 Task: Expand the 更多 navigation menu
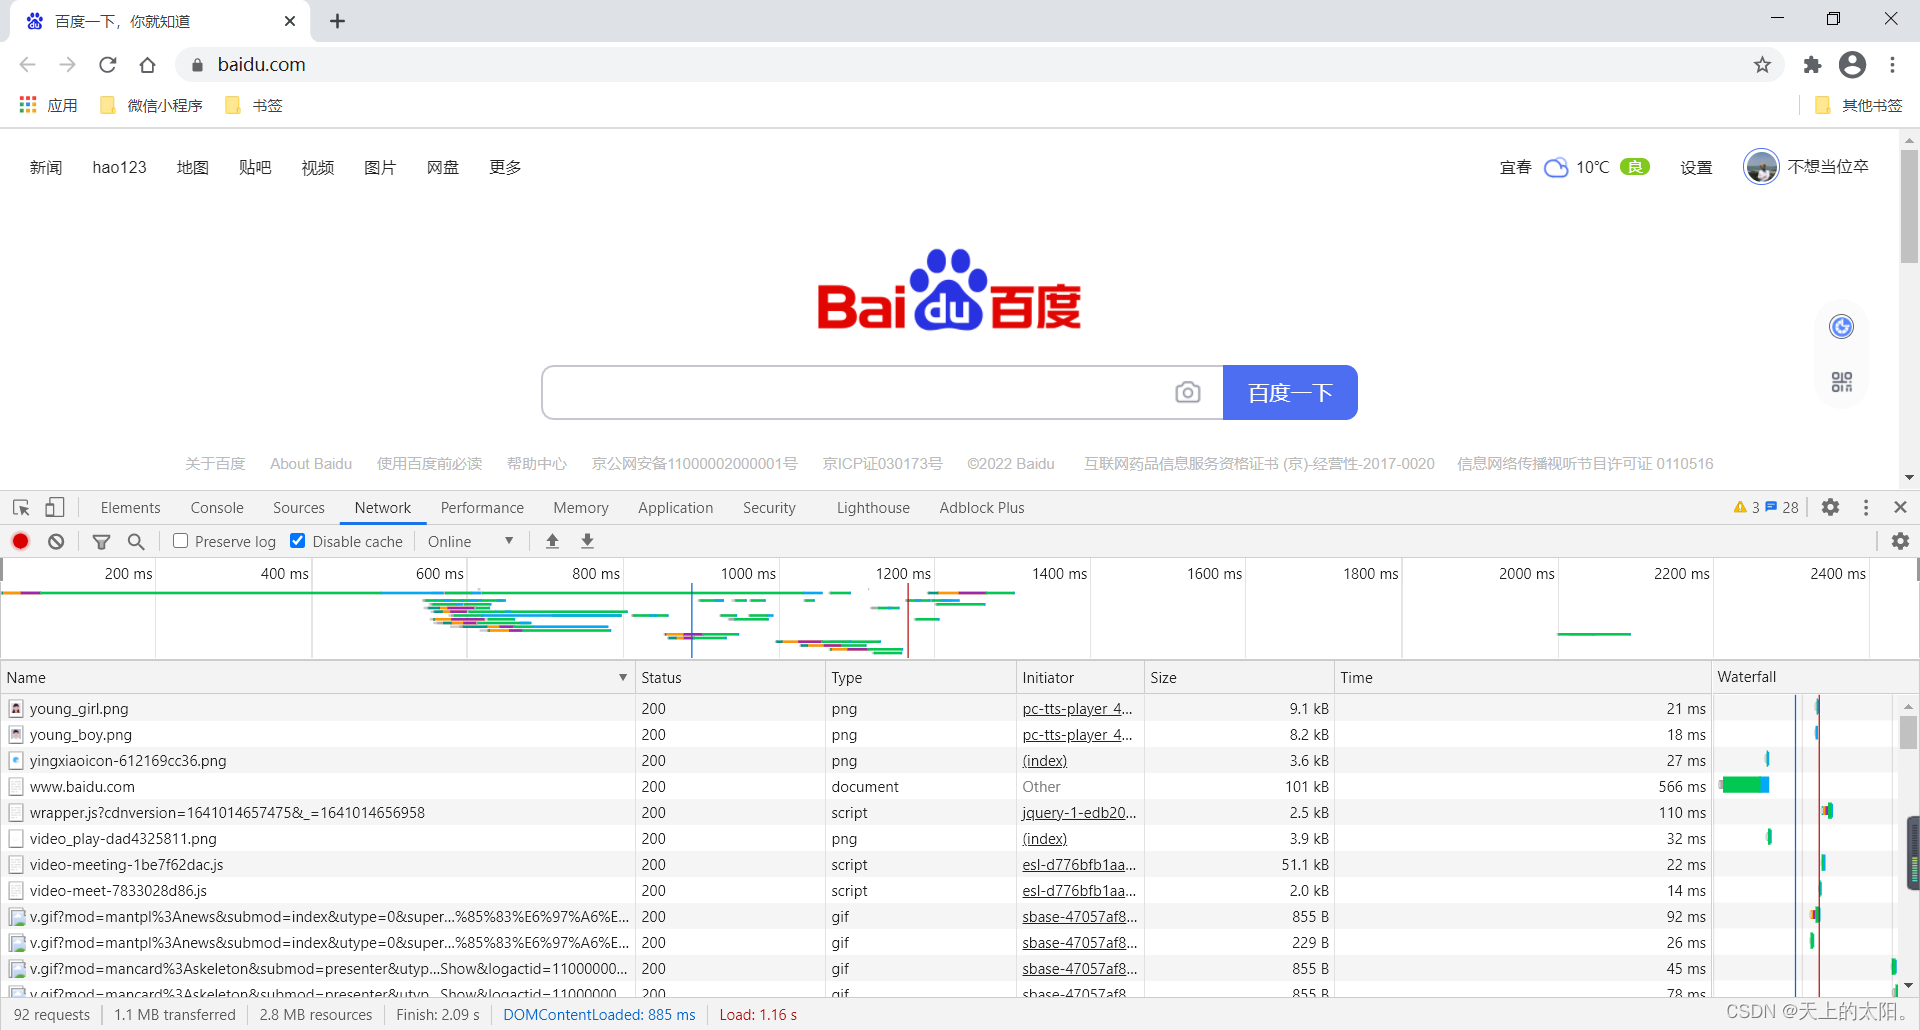click(505, 167)
